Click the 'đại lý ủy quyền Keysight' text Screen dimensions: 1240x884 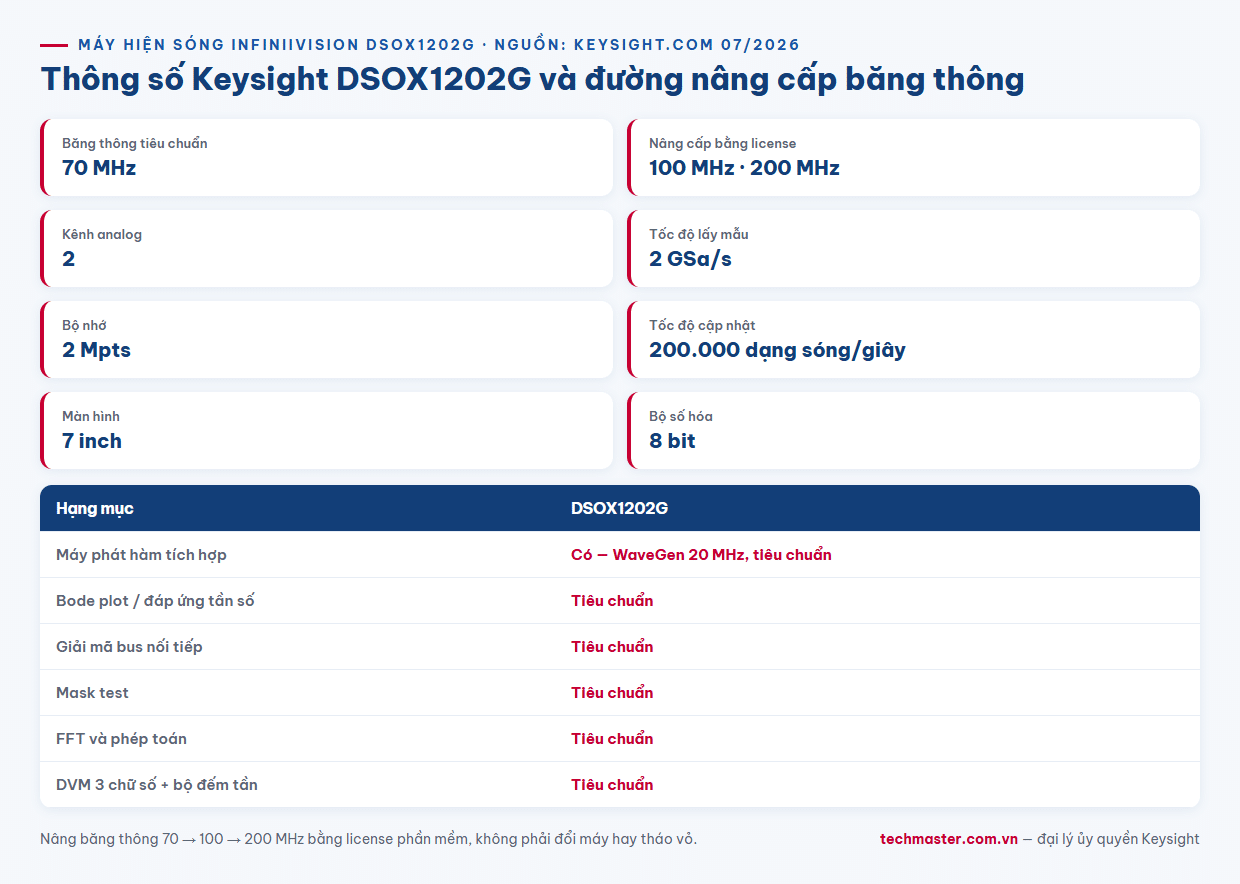1118,839
